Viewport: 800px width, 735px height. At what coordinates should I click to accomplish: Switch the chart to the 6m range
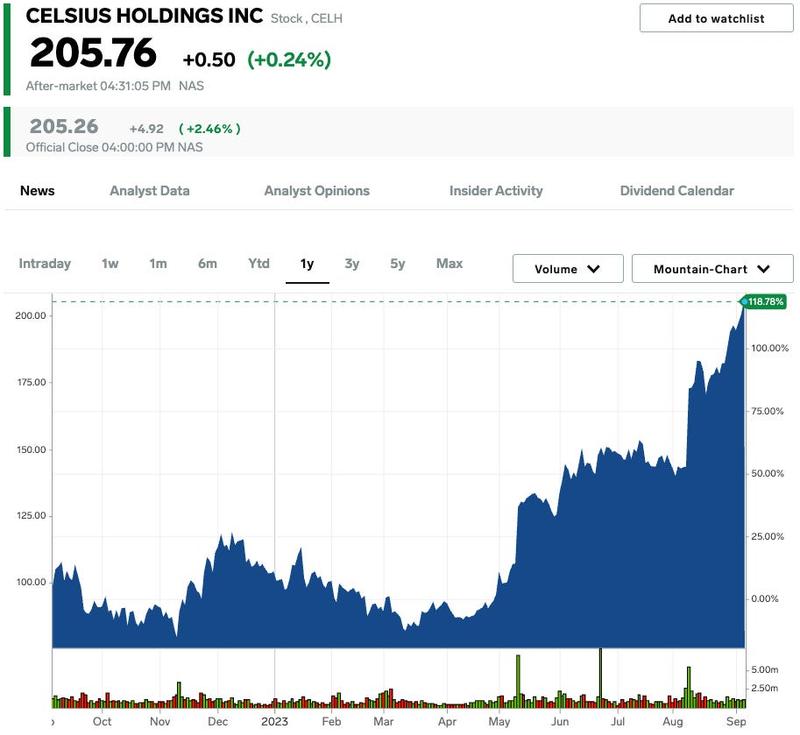coord(207,264)
